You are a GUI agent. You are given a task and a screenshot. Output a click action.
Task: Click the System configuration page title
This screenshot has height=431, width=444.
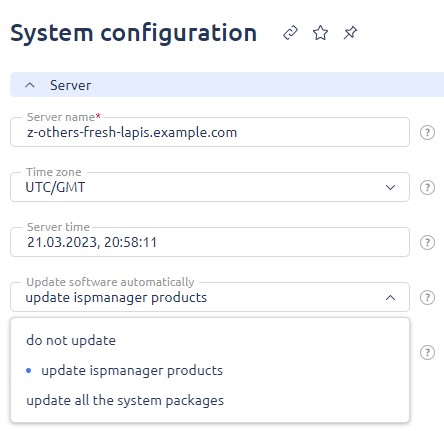(134, 33)
